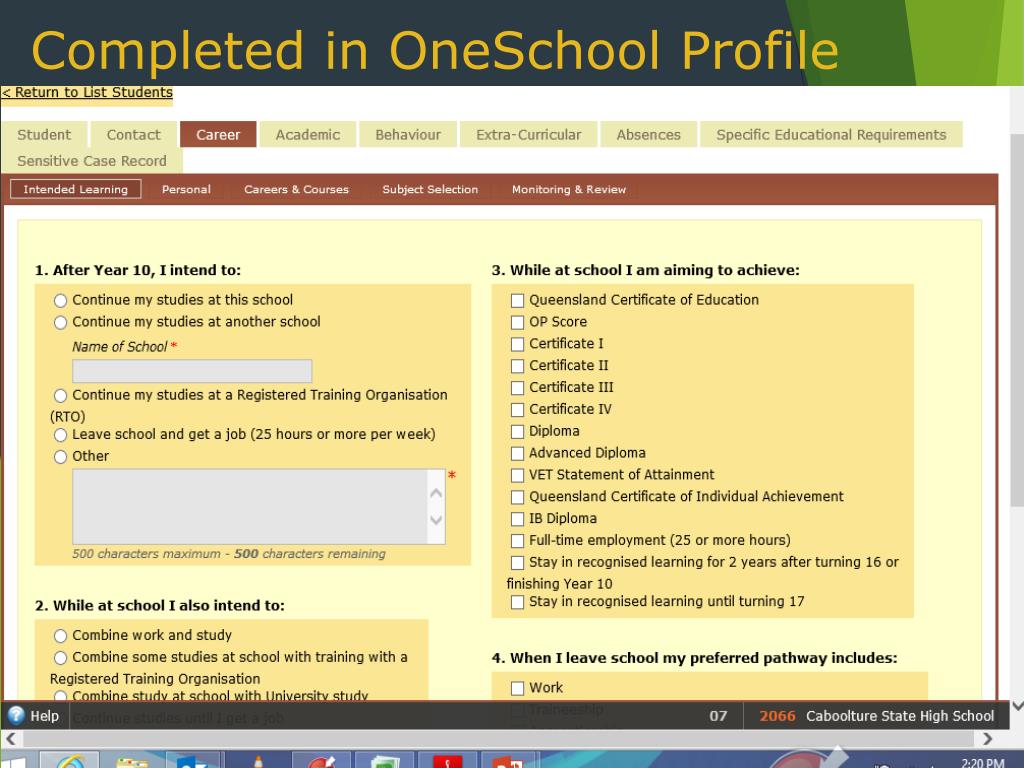1024x768 pixels.
Task: Click the down arrow in the Other text box
Action: click(436, 520)
